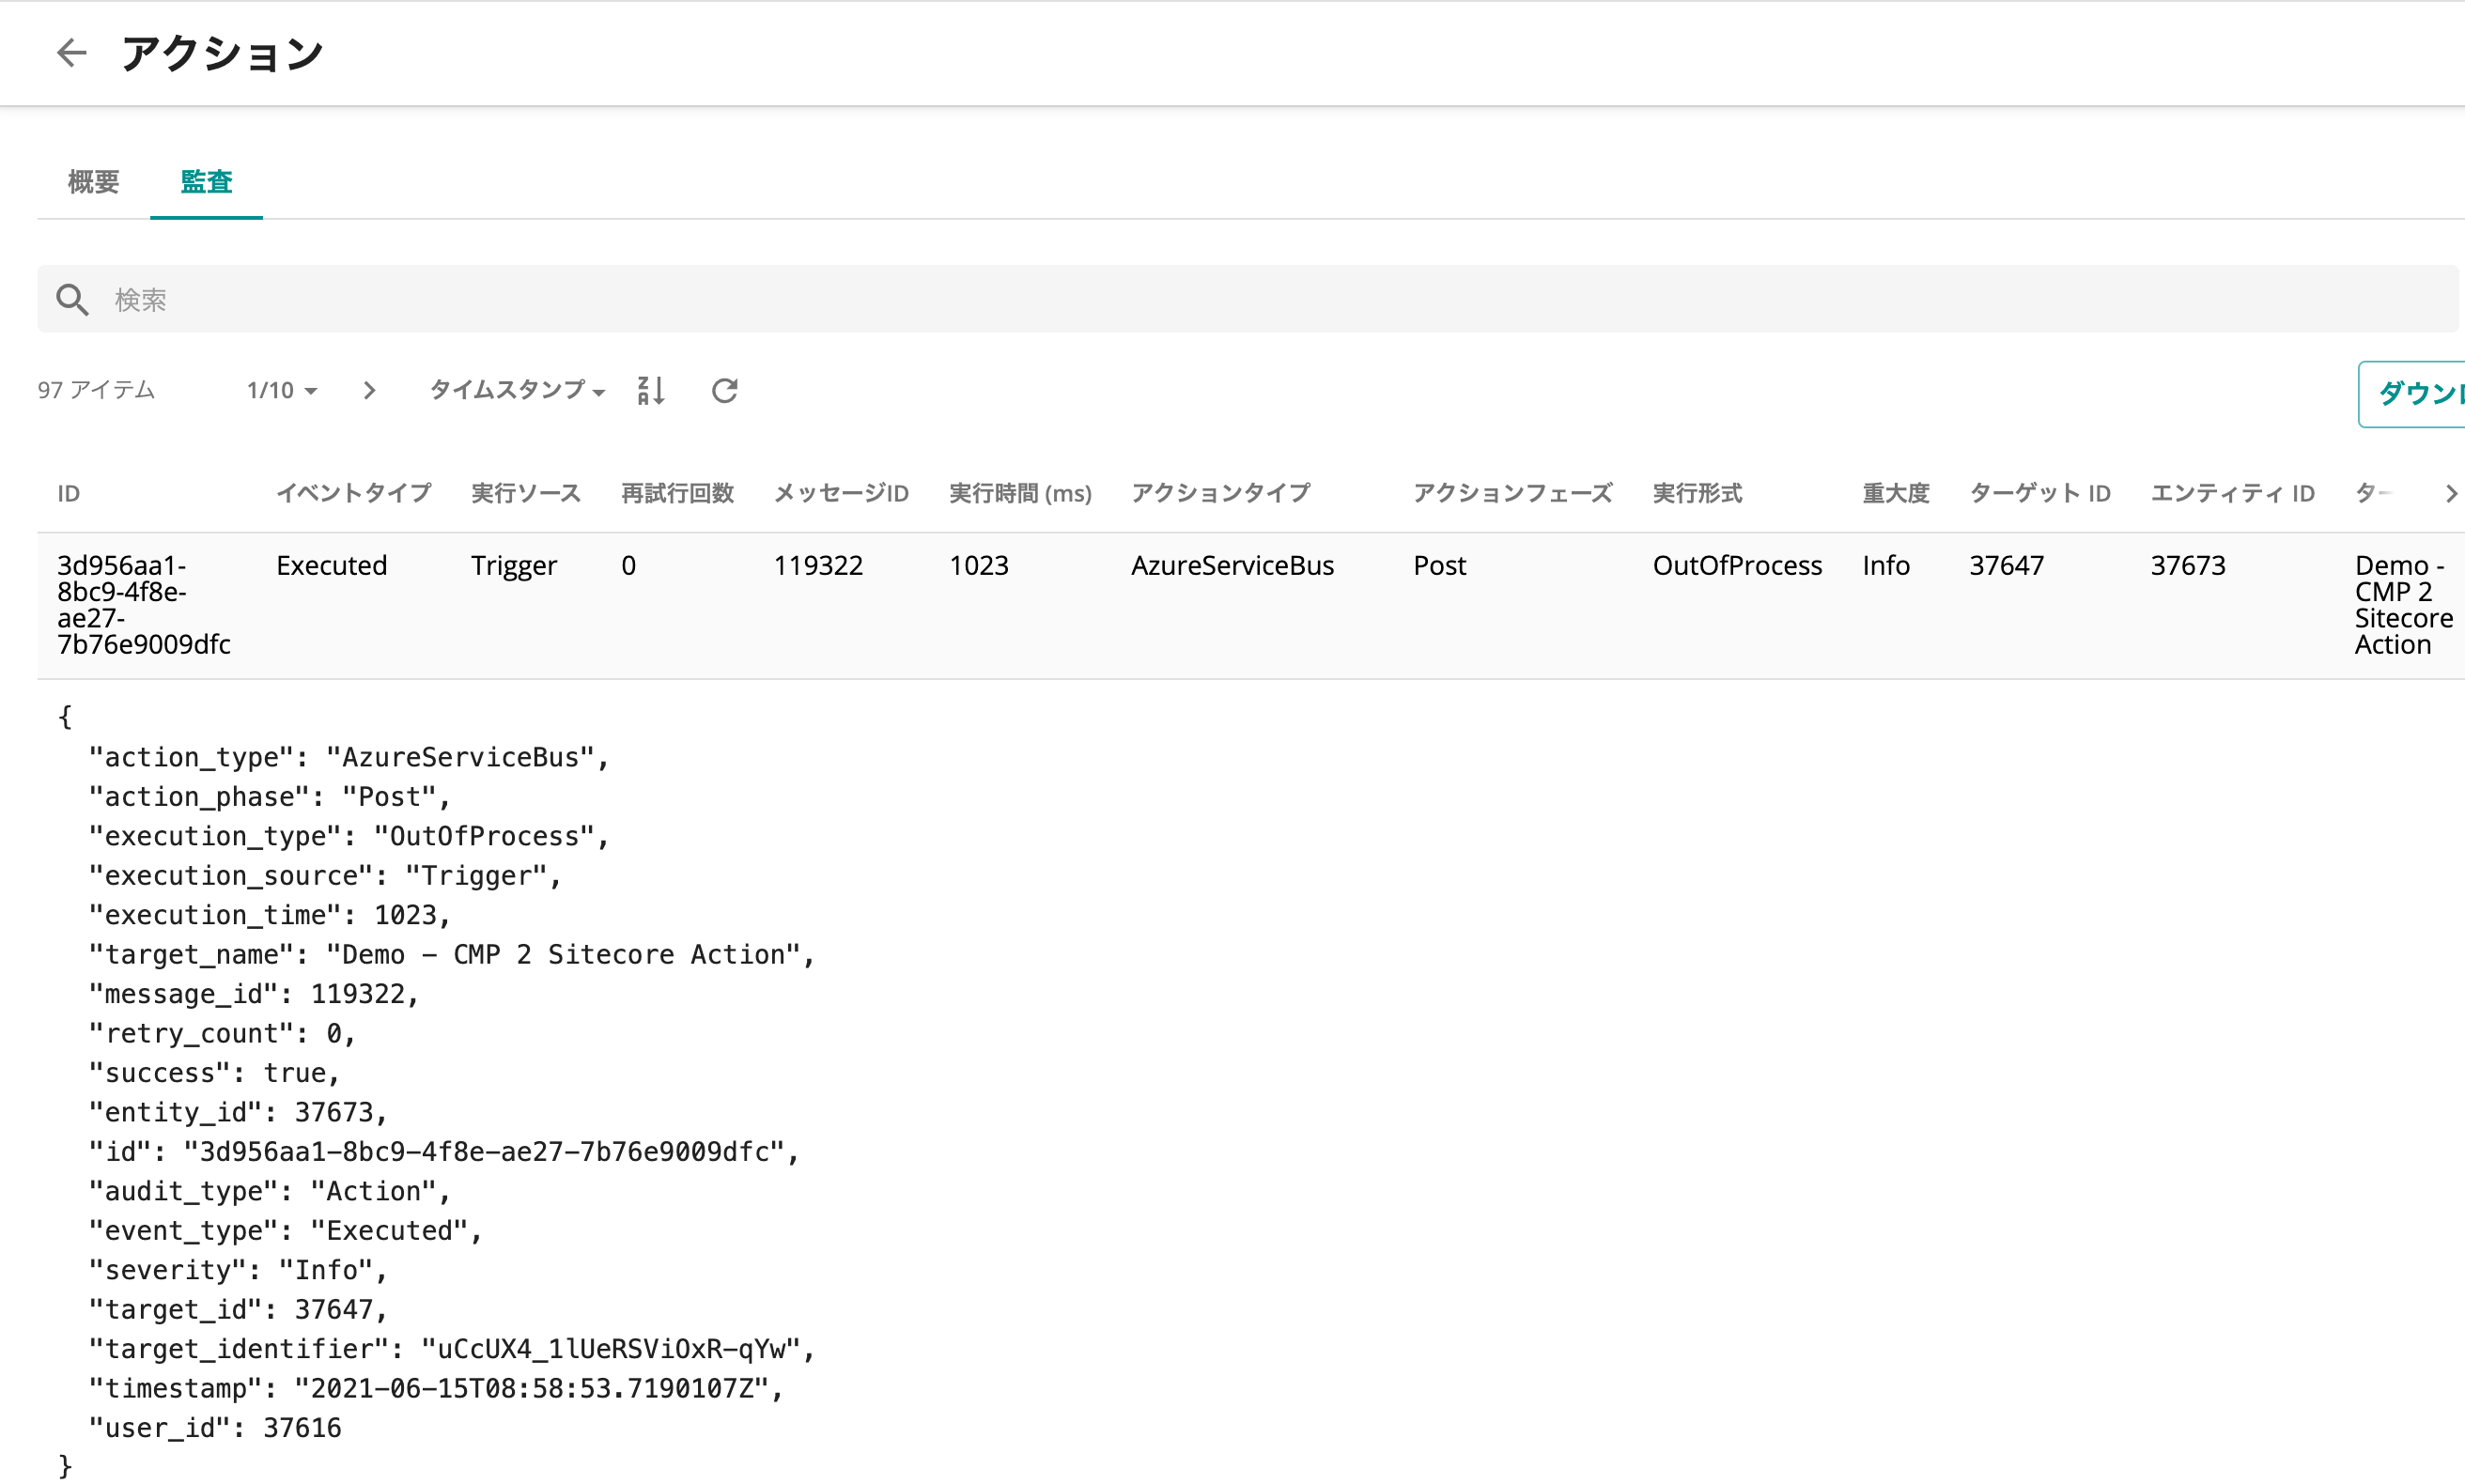Click the ID column header

click(68, 493)
